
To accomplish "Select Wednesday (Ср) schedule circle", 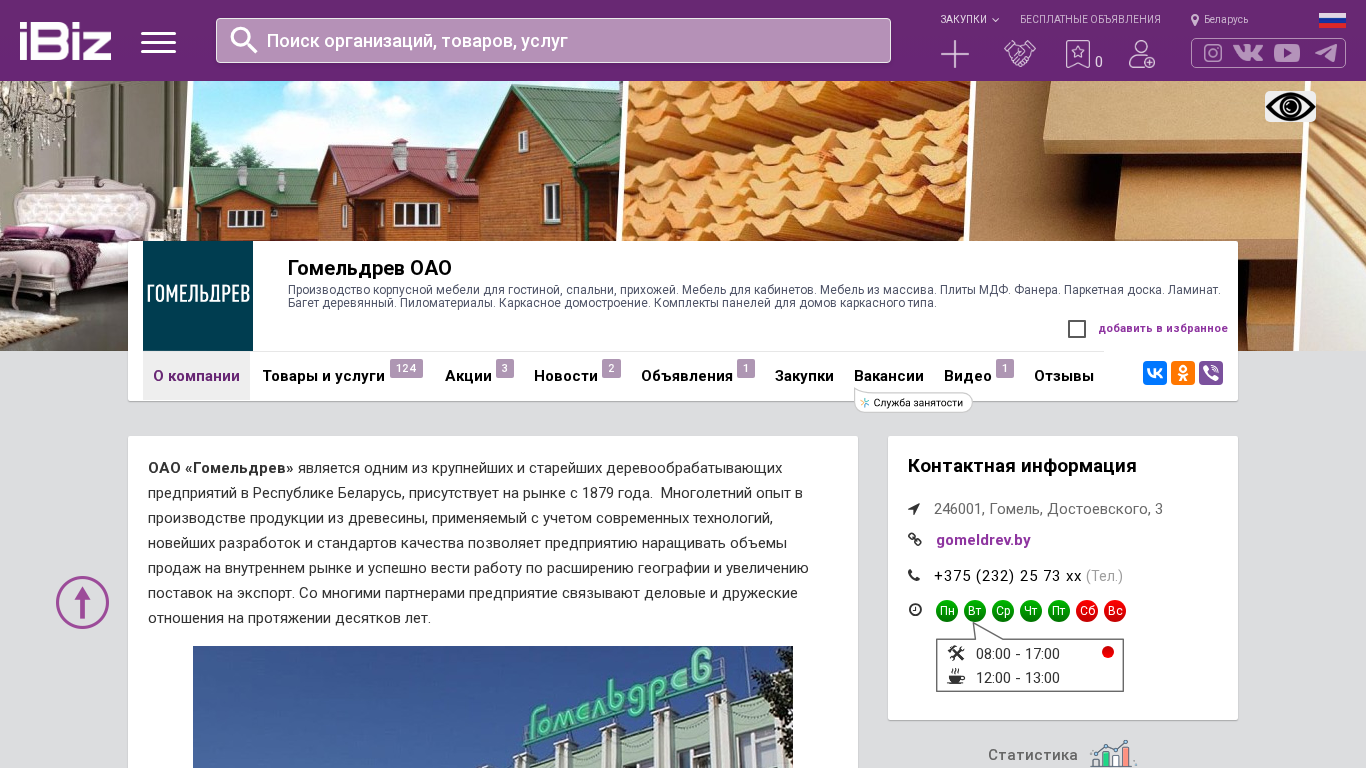I will 1003,611.
